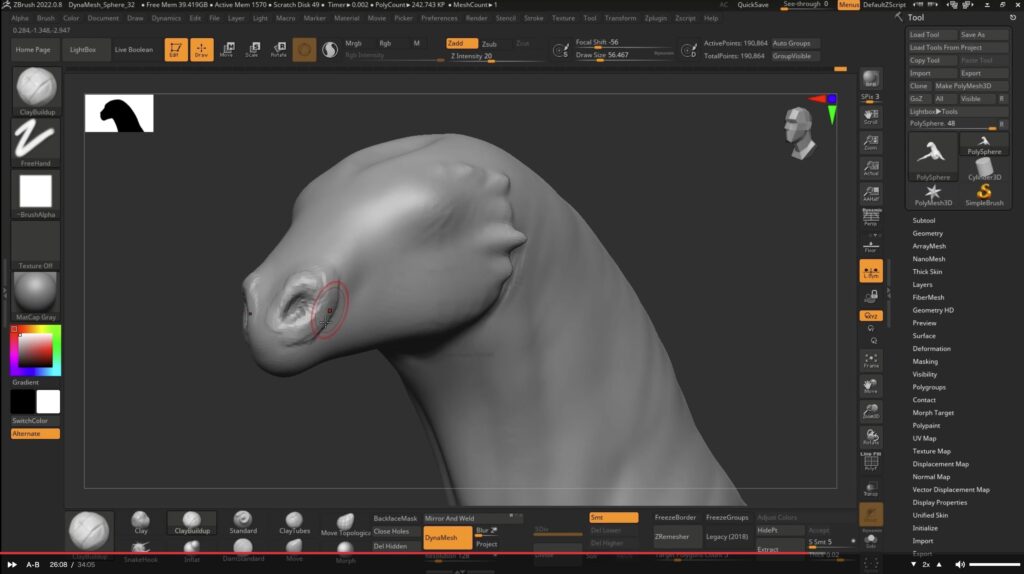Open the Deformation subpalette
Image resolution: width=1024 pixels, height=574 pixels.
[x=931, y=349]
